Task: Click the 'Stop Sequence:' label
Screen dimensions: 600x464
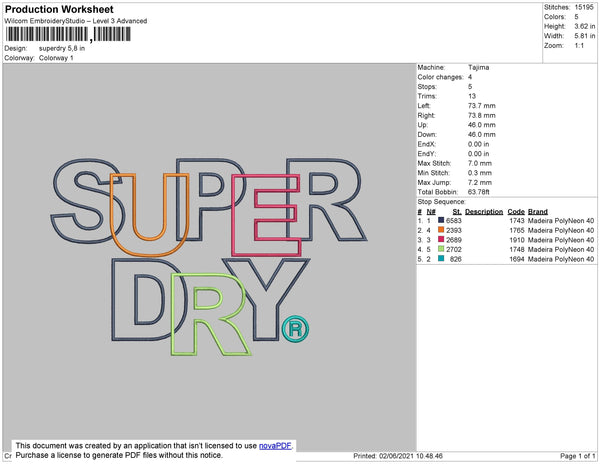Action: point(441,202)
